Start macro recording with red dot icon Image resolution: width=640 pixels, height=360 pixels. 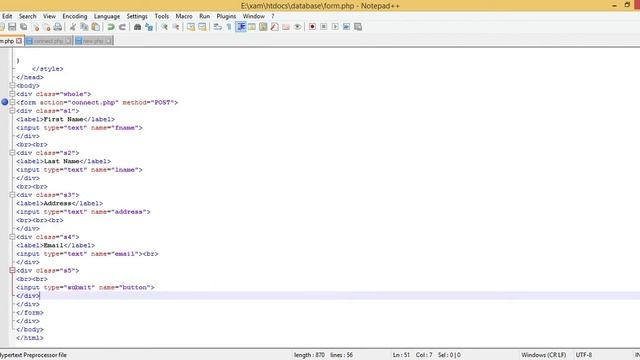[x=312, y=27]
